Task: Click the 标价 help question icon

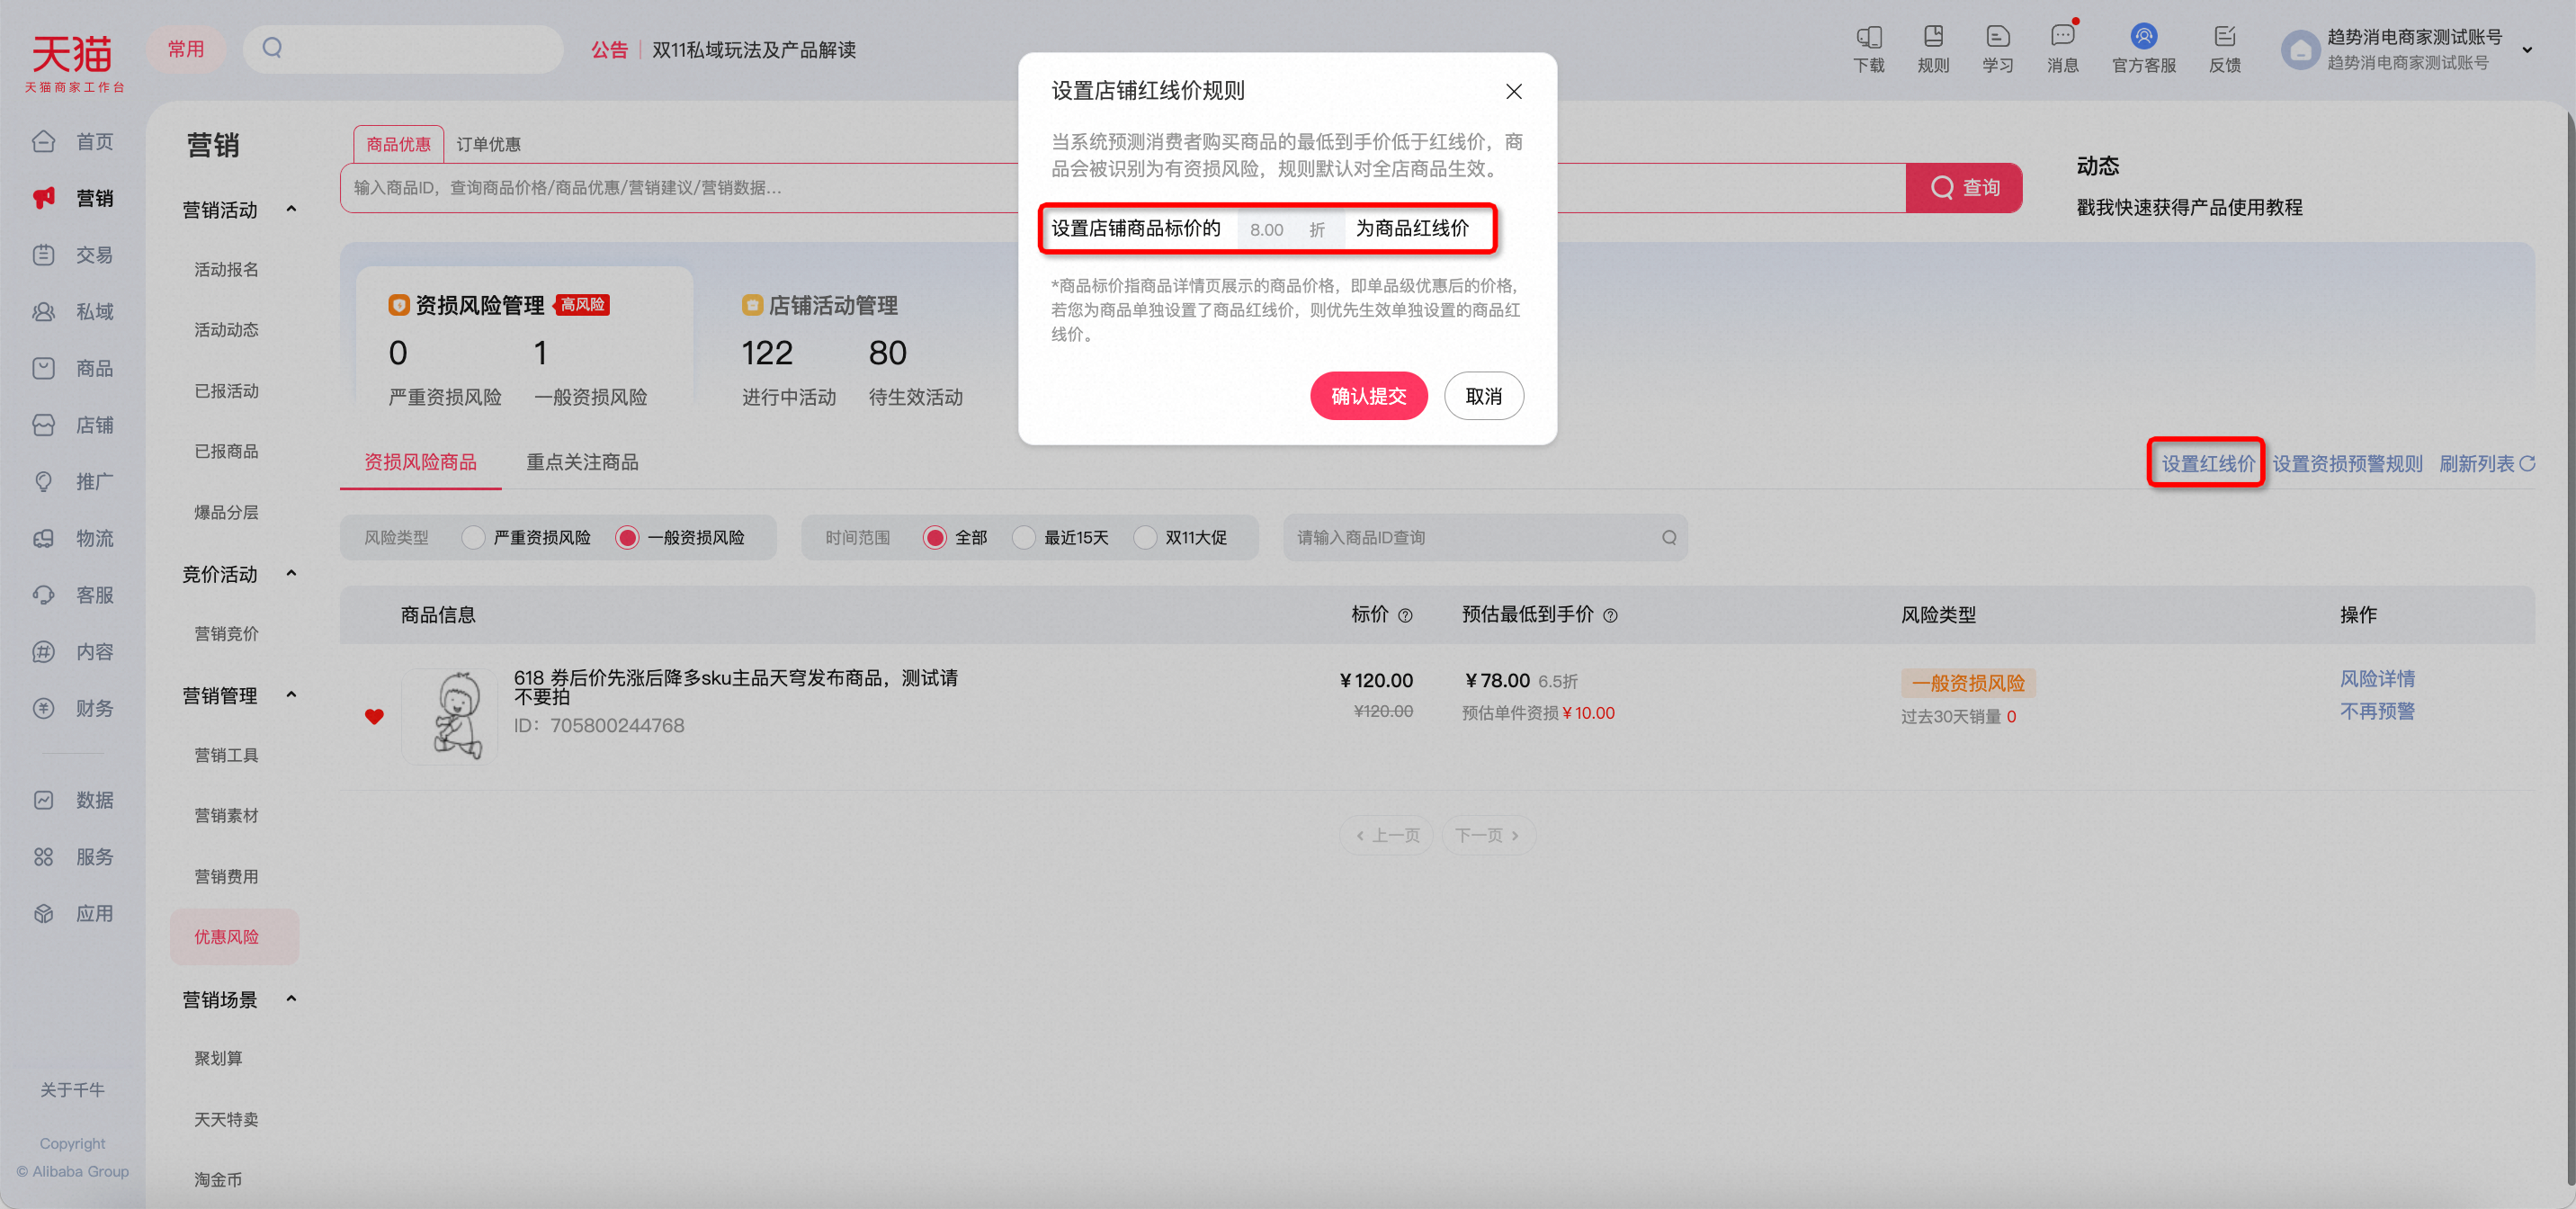Action: [1405, 616]
